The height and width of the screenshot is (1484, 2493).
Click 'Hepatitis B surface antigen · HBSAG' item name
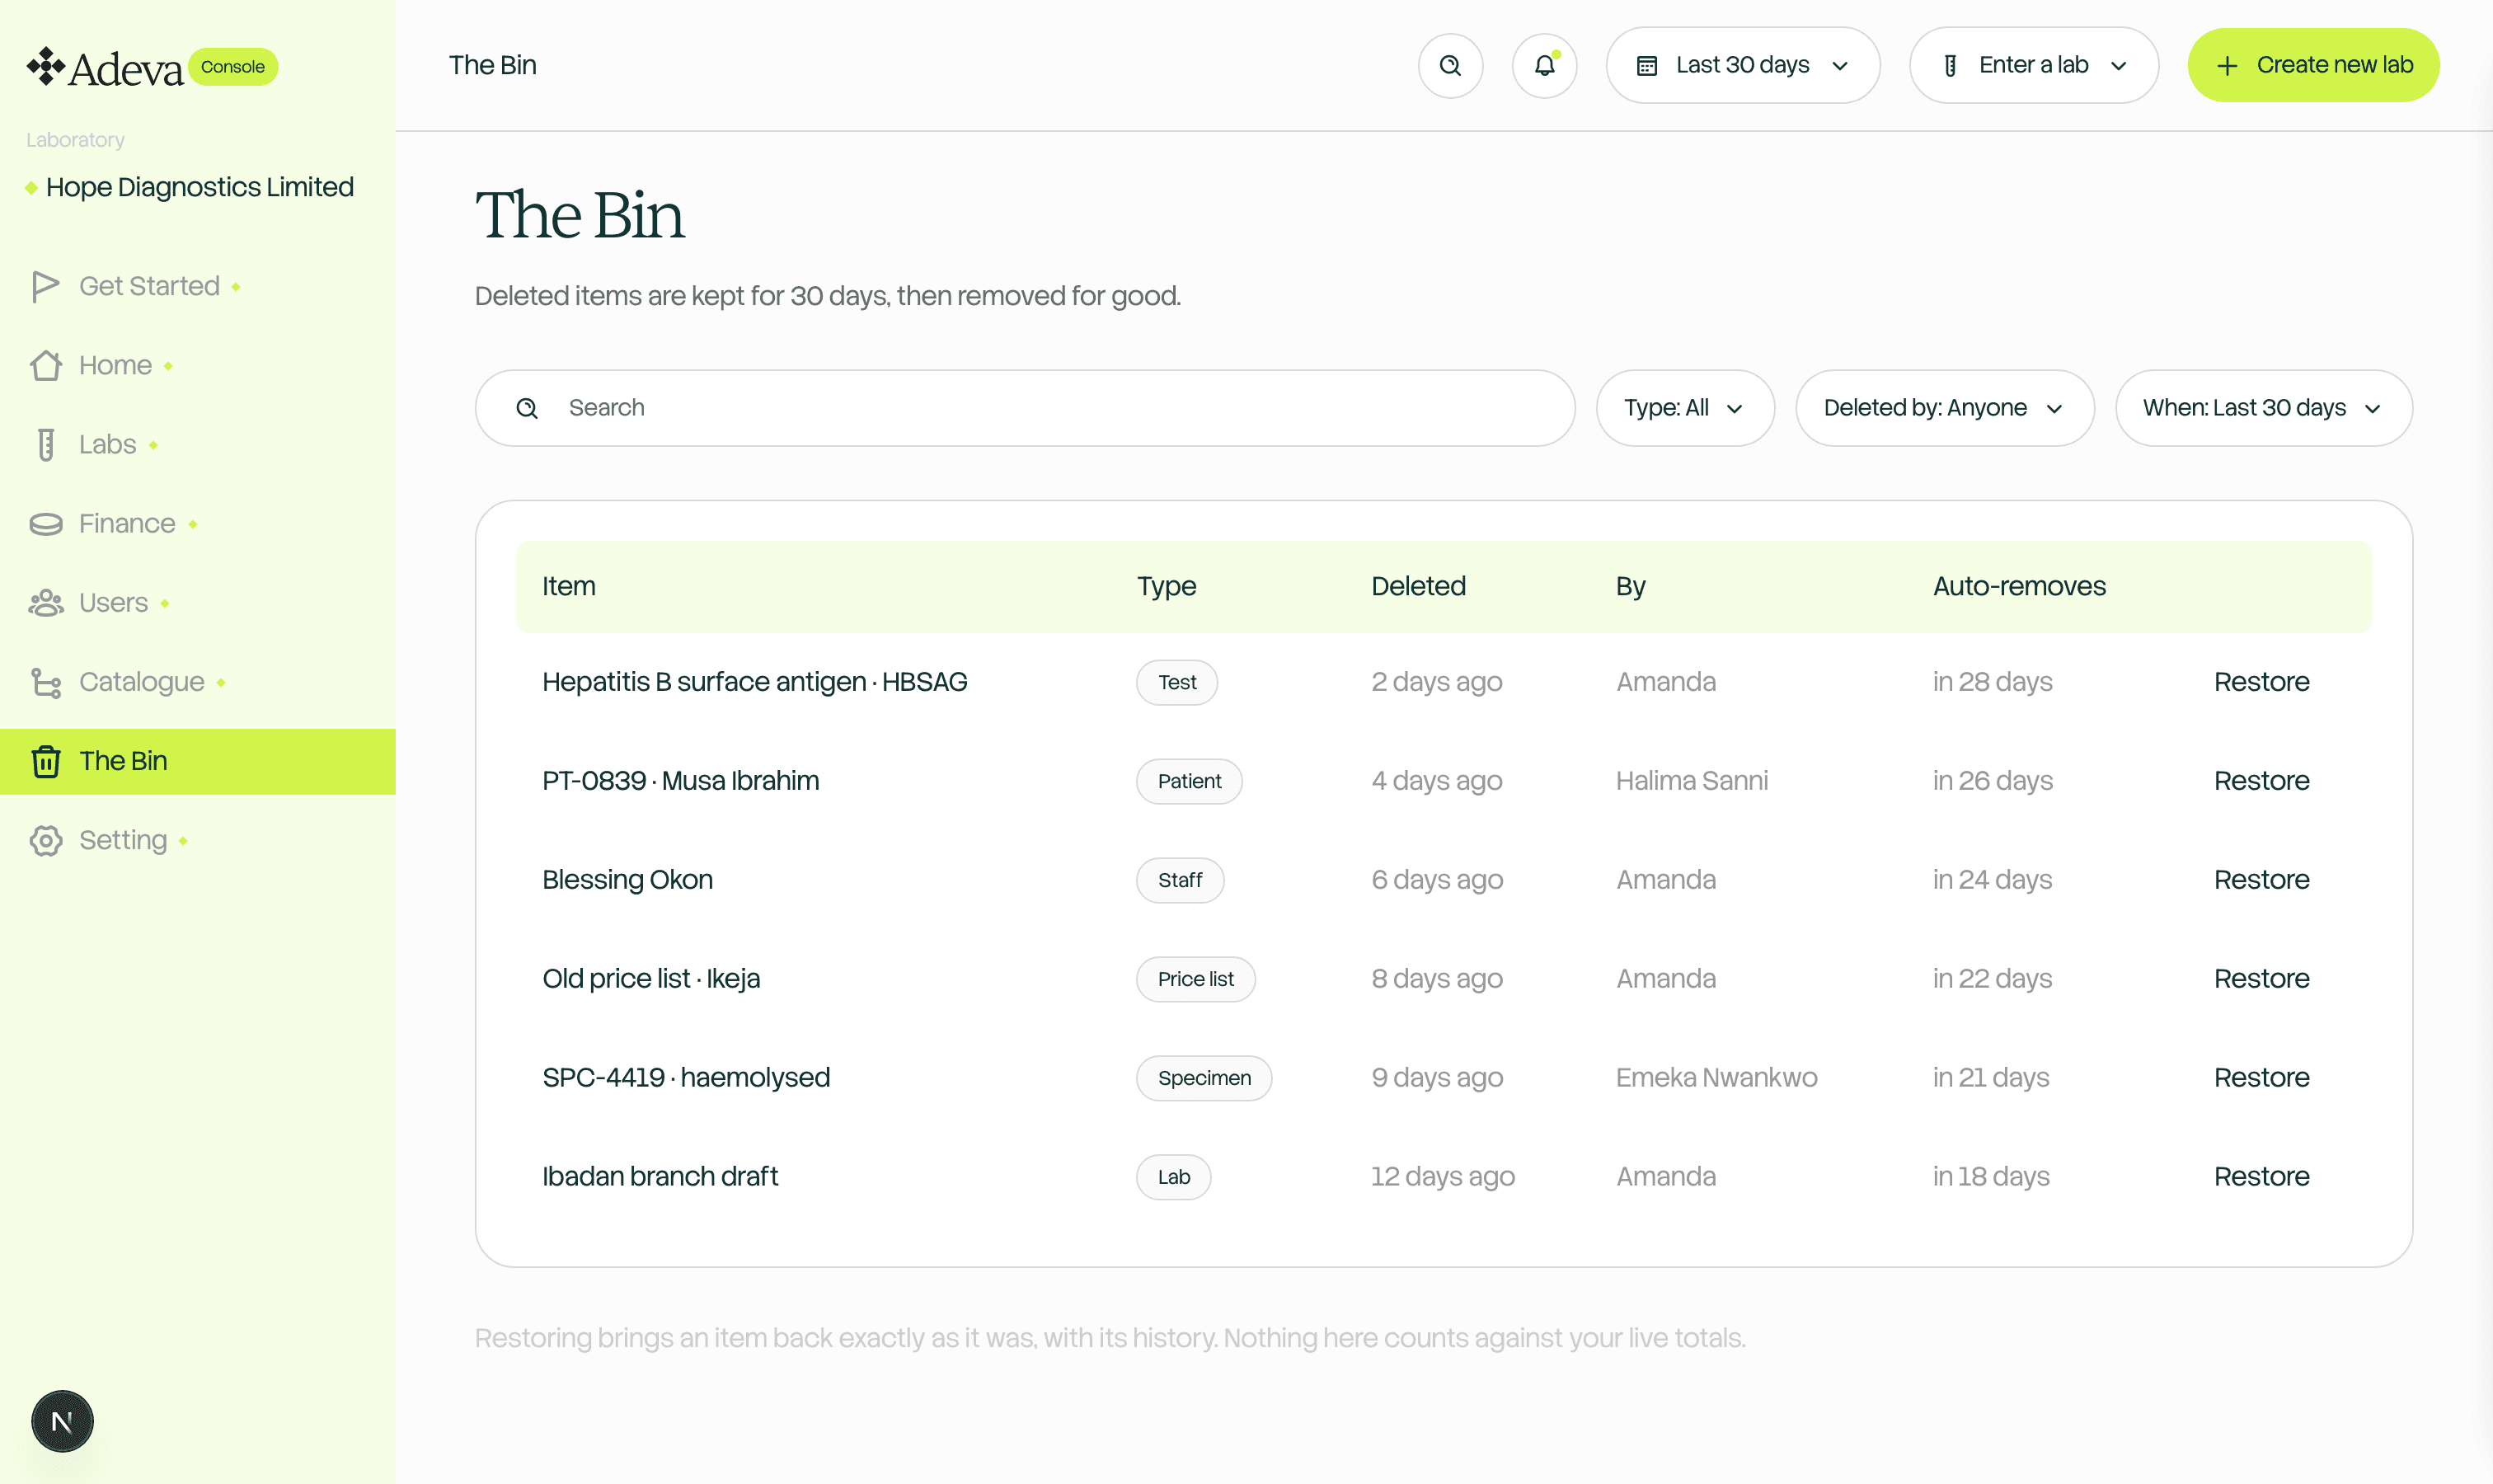755,682
